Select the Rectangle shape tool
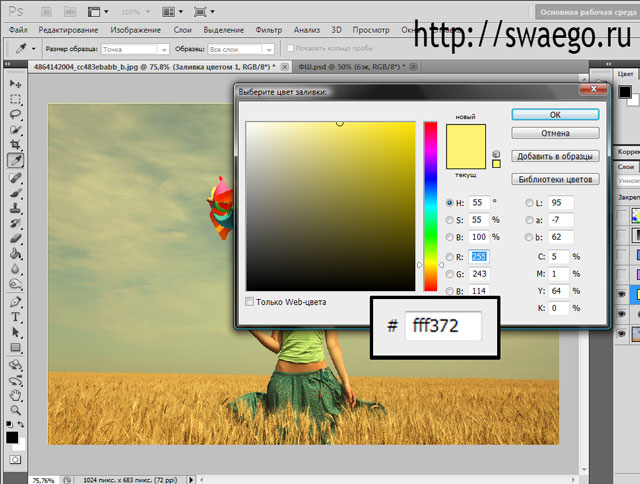Screen dimensions: 640x484 [x=16, y=347]
